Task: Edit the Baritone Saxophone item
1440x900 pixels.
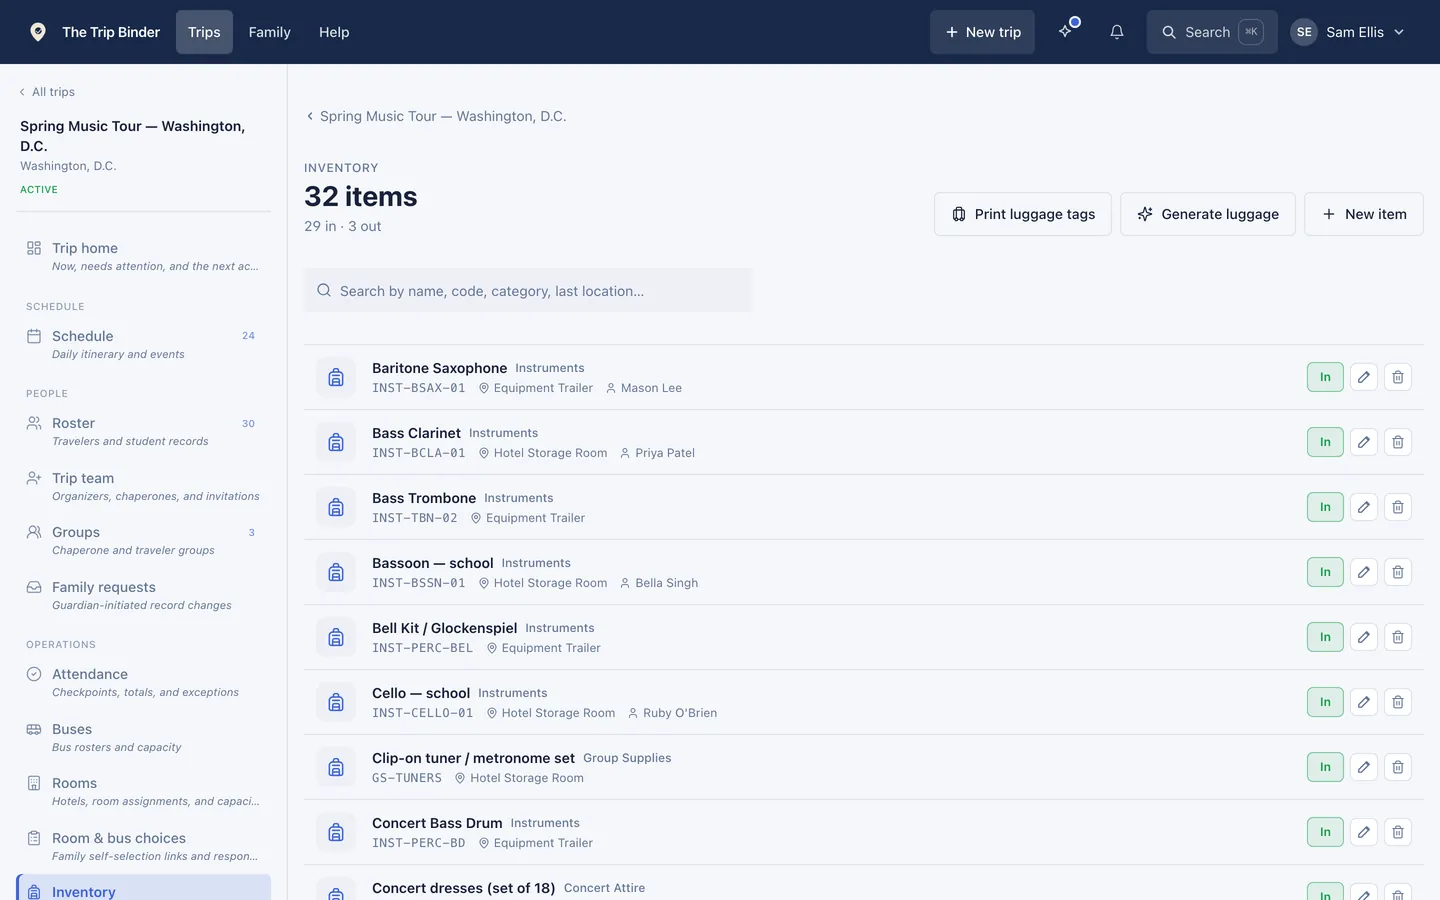Action: (x=1364, y=377)
